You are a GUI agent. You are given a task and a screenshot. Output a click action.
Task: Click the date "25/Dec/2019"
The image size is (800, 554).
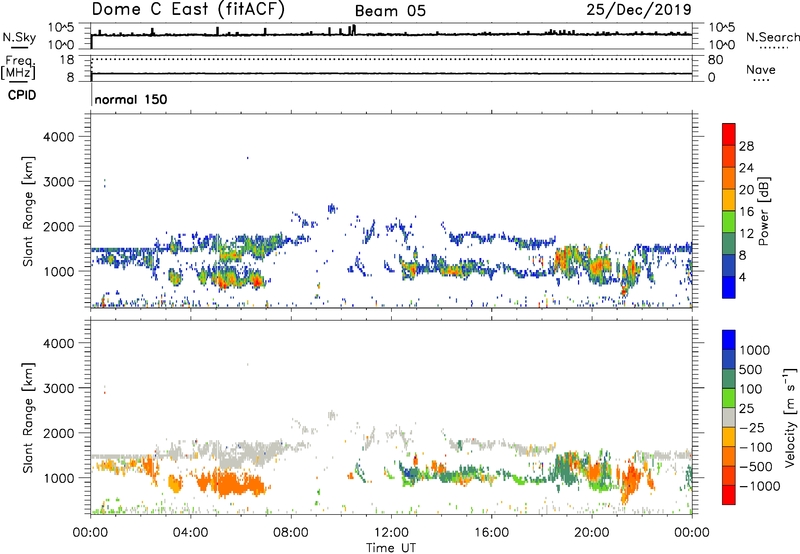pos(639,9)
